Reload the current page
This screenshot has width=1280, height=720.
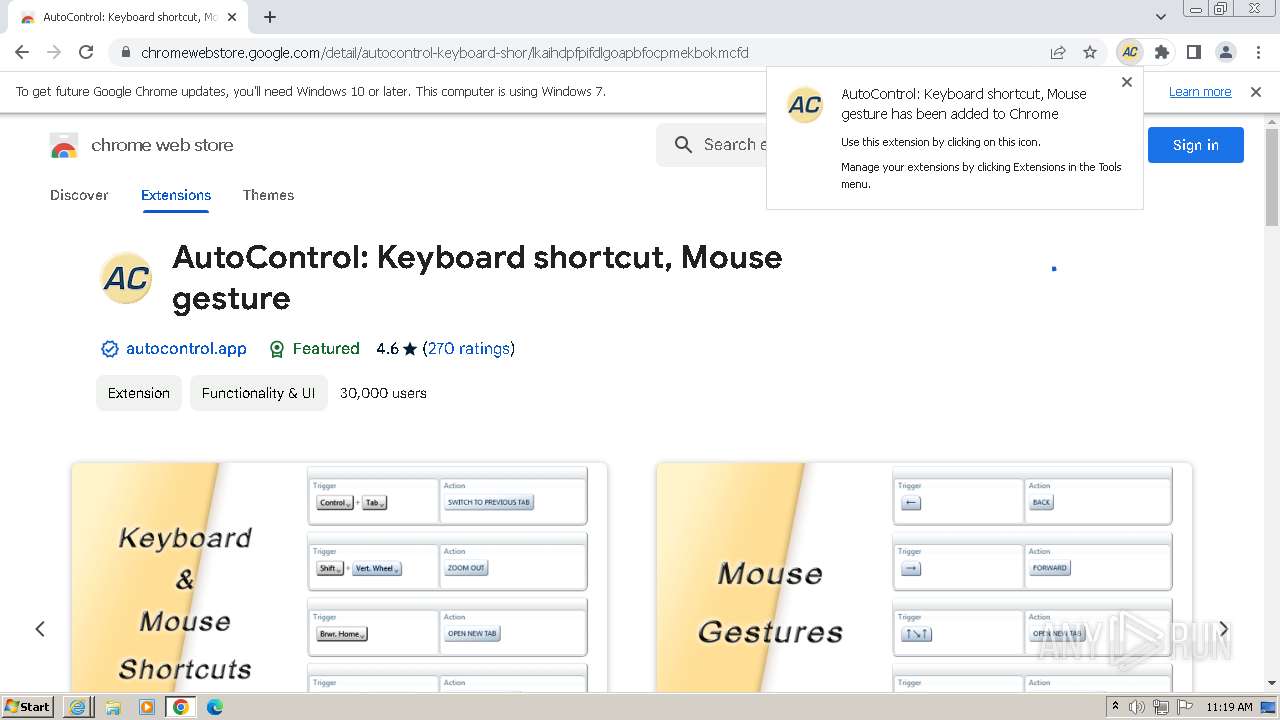tap(86, 52)
